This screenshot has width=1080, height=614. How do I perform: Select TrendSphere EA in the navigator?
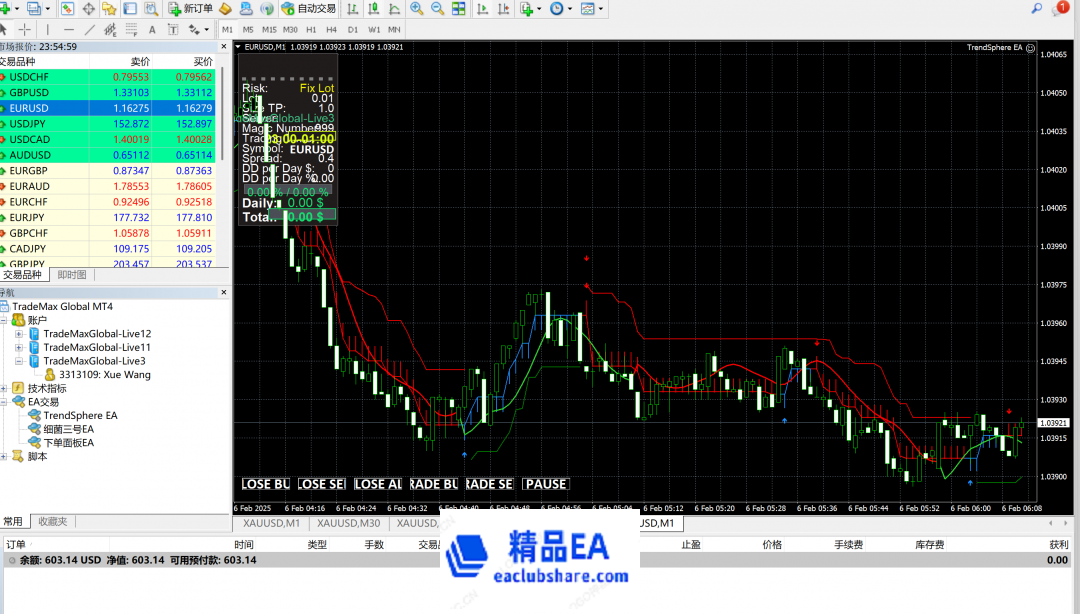pos(80,415)
